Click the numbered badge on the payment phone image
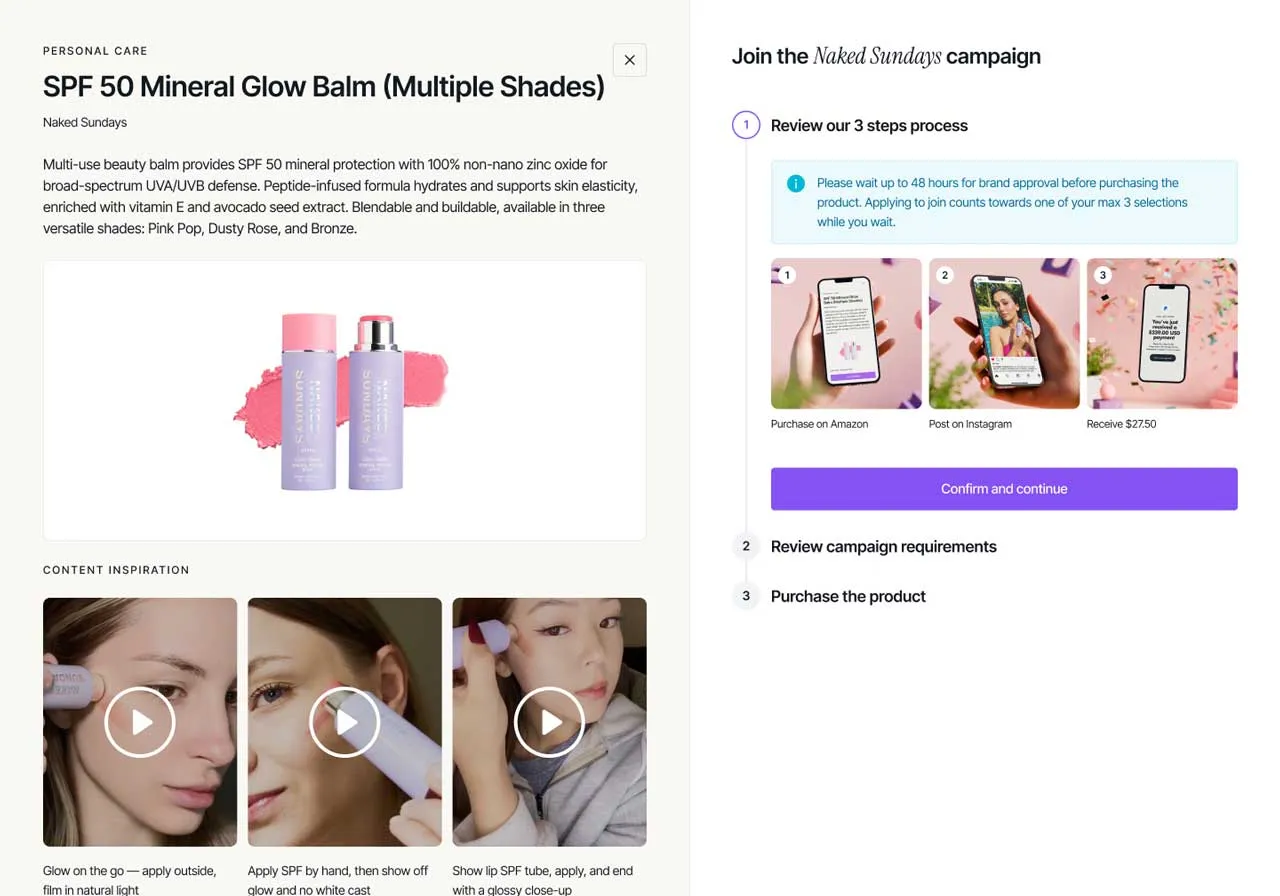This screenshot has width=1280, height=896. (1102, 274)
